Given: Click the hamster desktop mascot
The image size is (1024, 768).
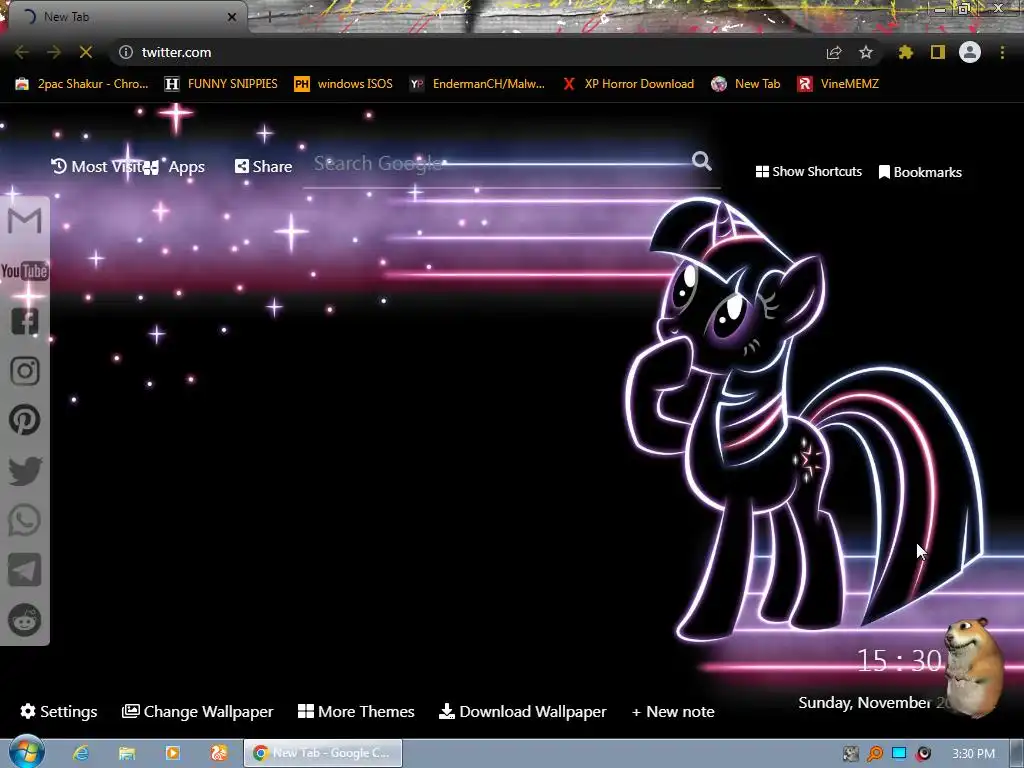Looking at the screenshot, I should click(x=973, y=666).
